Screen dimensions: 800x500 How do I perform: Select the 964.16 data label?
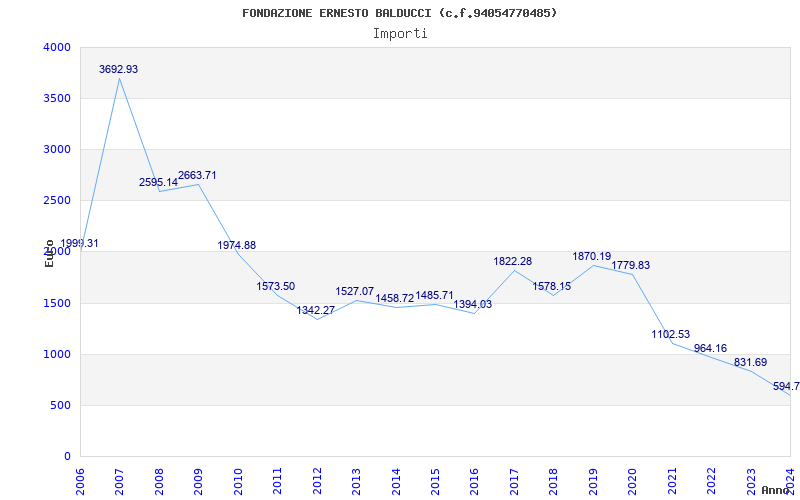pyautogui.click(x=710, y=348)
